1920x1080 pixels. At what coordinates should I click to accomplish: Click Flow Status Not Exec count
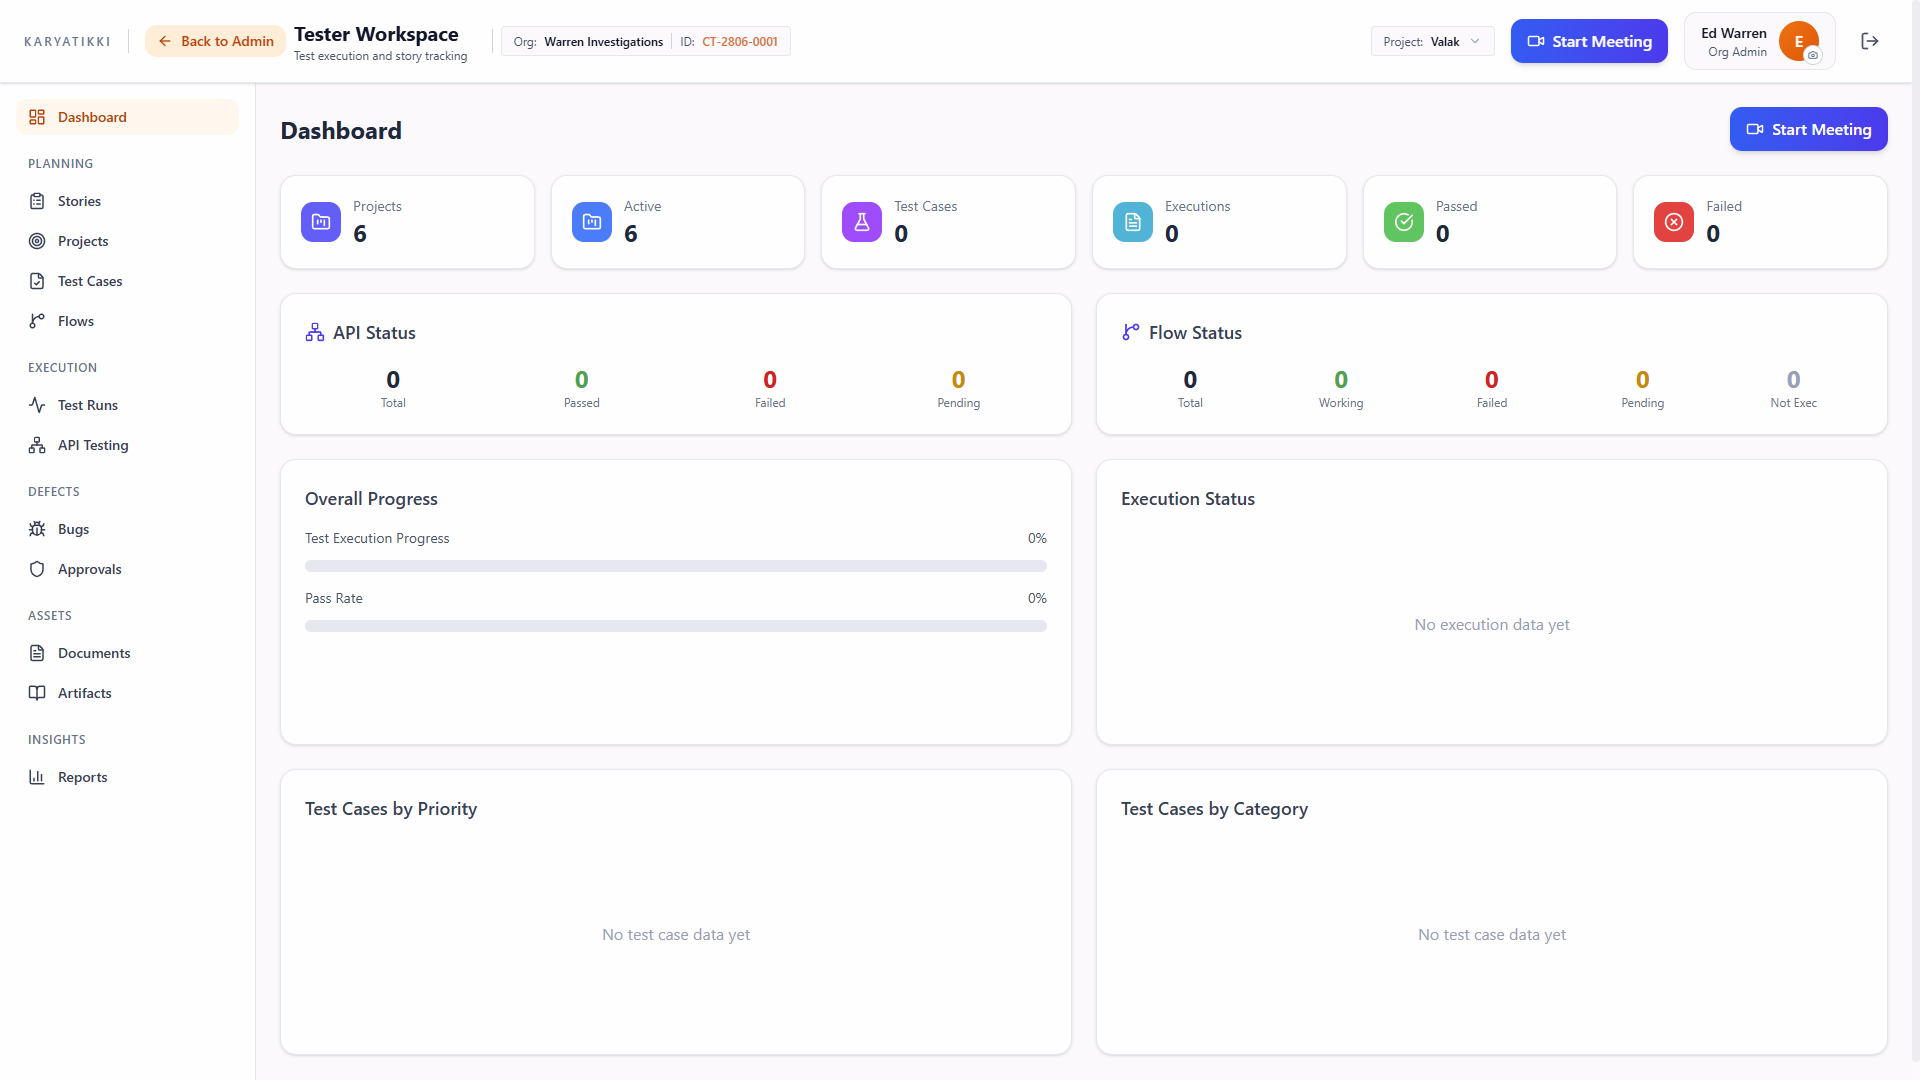coord(1793,380)
